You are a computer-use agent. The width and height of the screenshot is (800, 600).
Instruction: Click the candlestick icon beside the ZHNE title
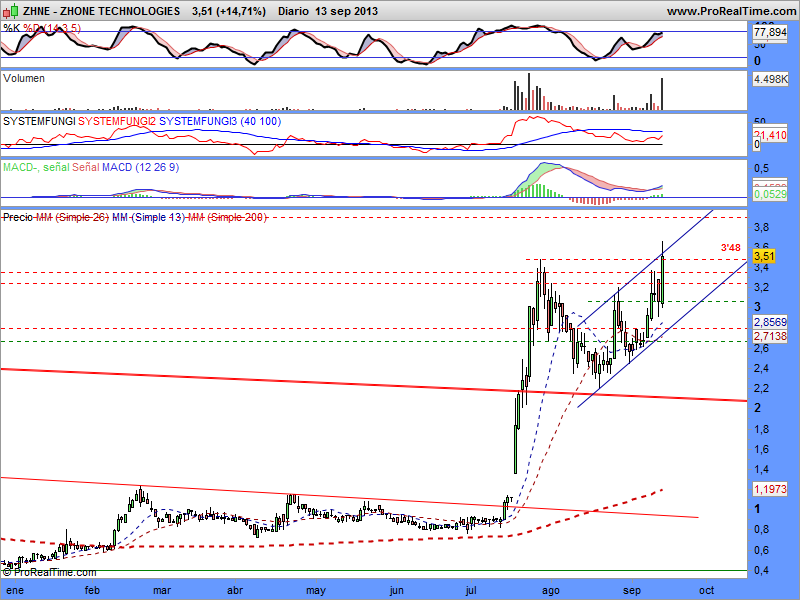click(11, 11)
